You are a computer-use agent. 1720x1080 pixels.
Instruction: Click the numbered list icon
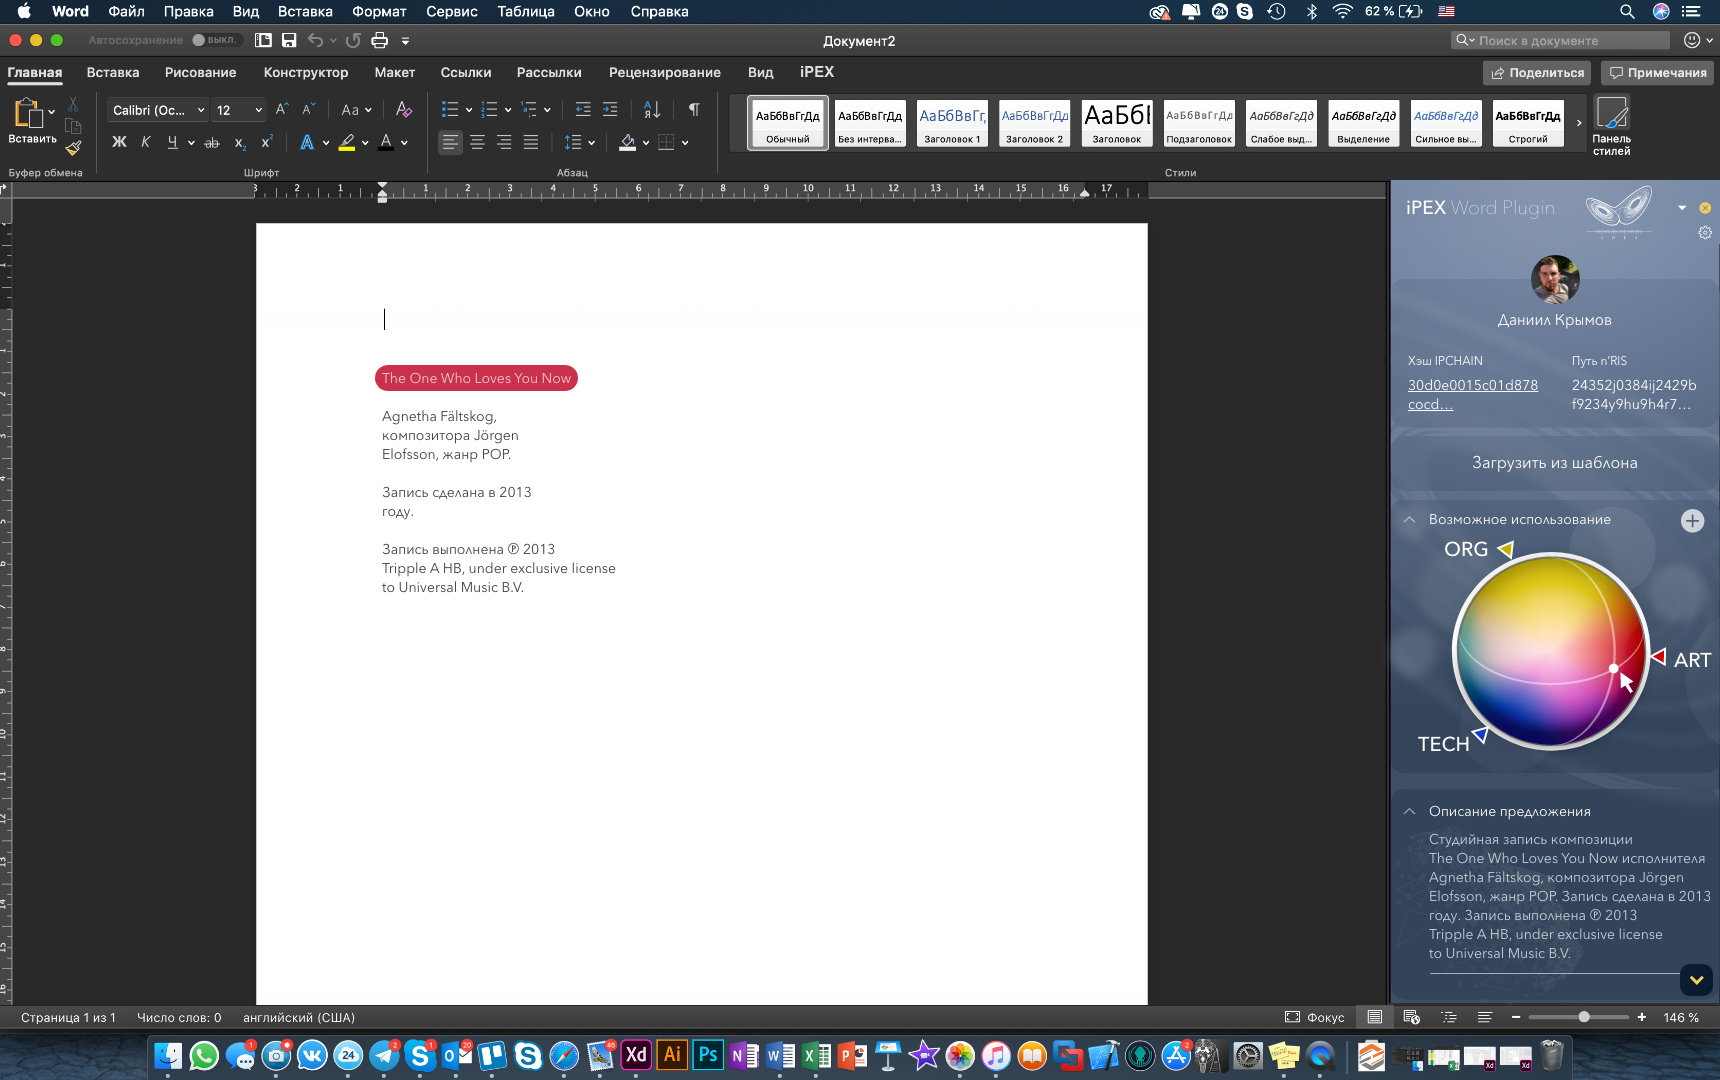[489, 109]
